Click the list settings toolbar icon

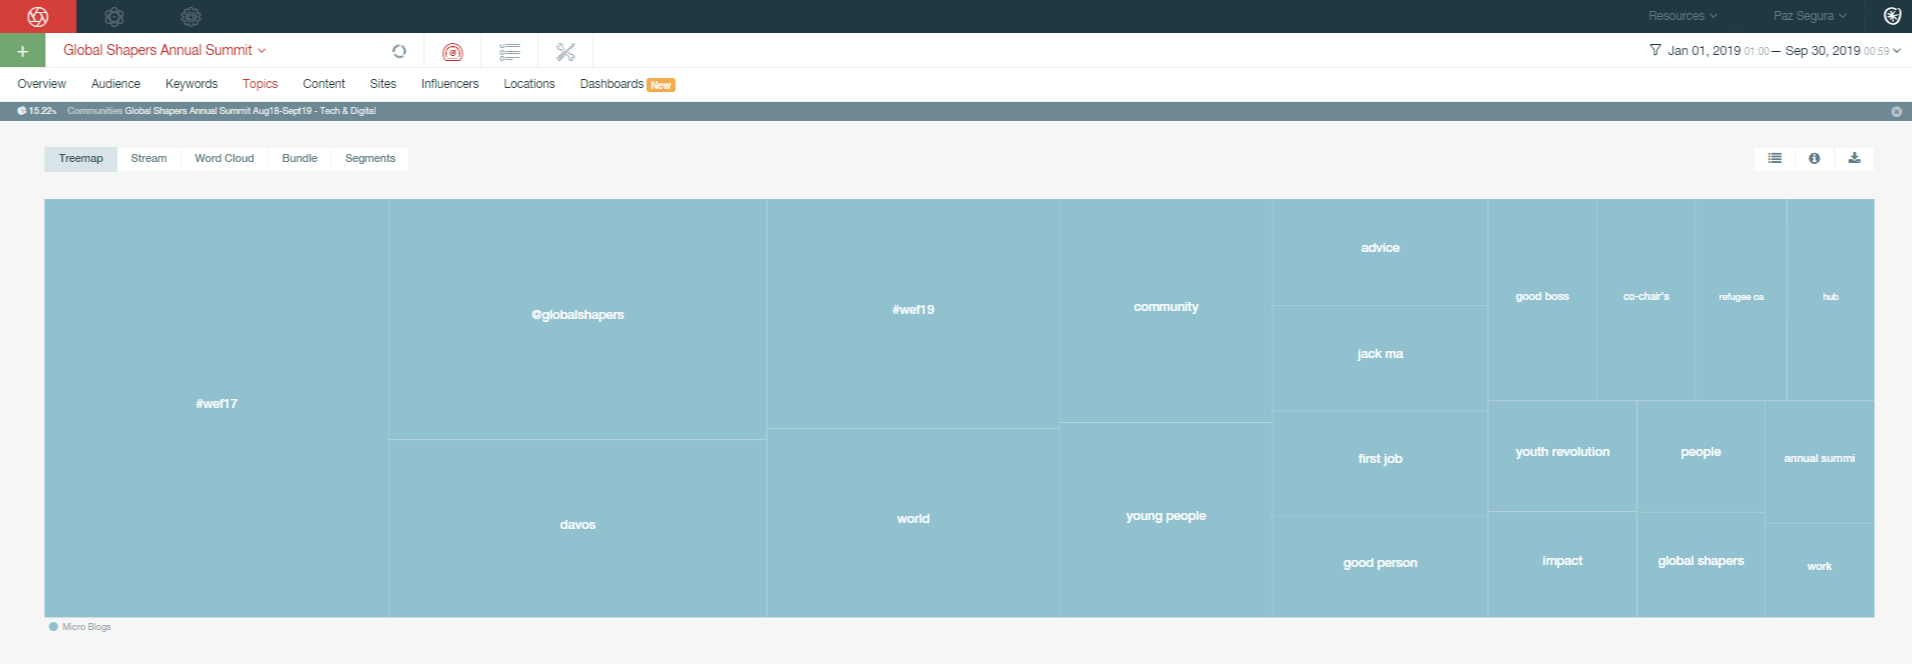pos(509,51)
